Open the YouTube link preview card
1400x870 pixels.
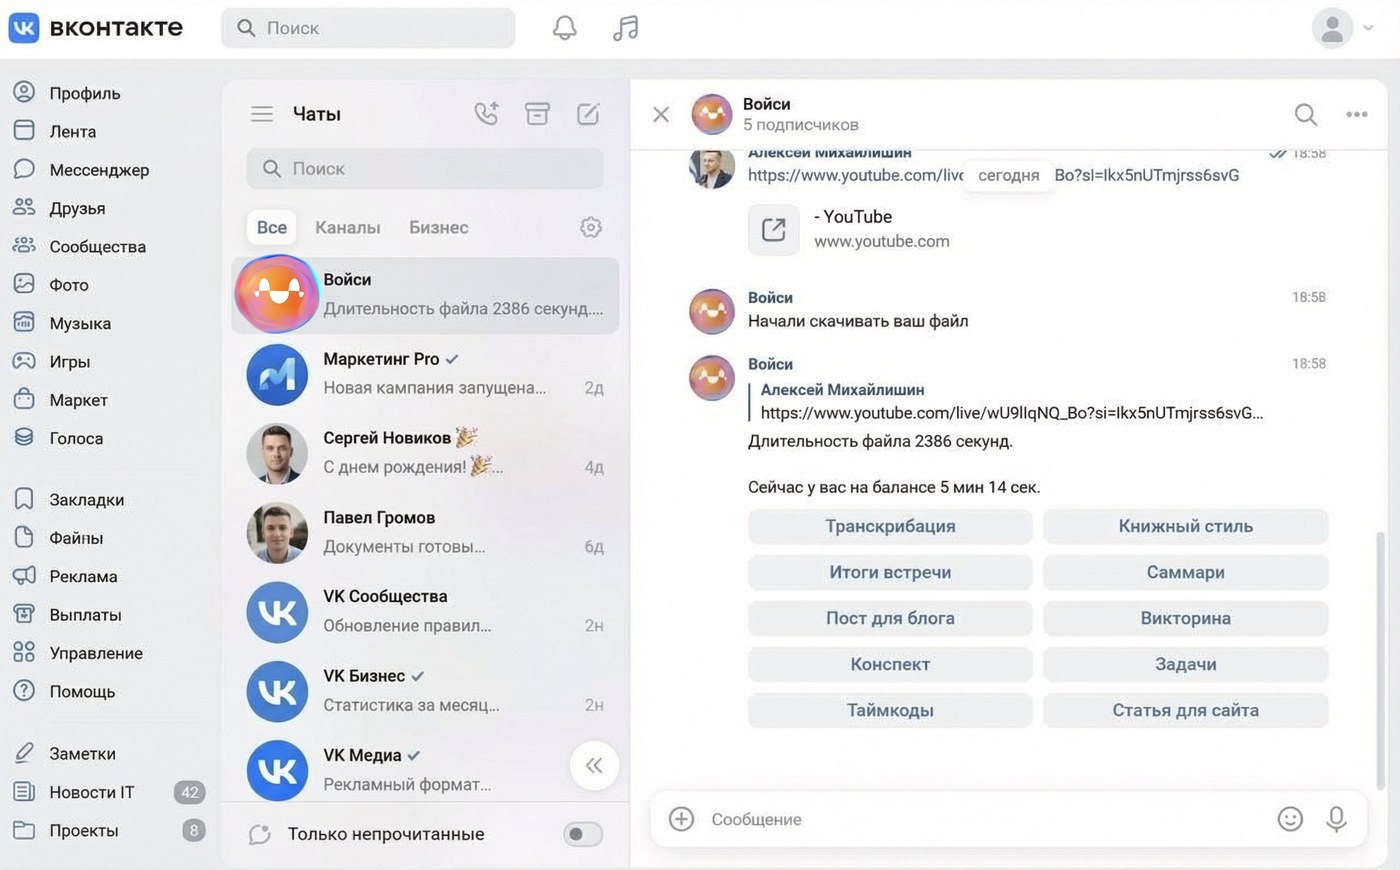850,229
